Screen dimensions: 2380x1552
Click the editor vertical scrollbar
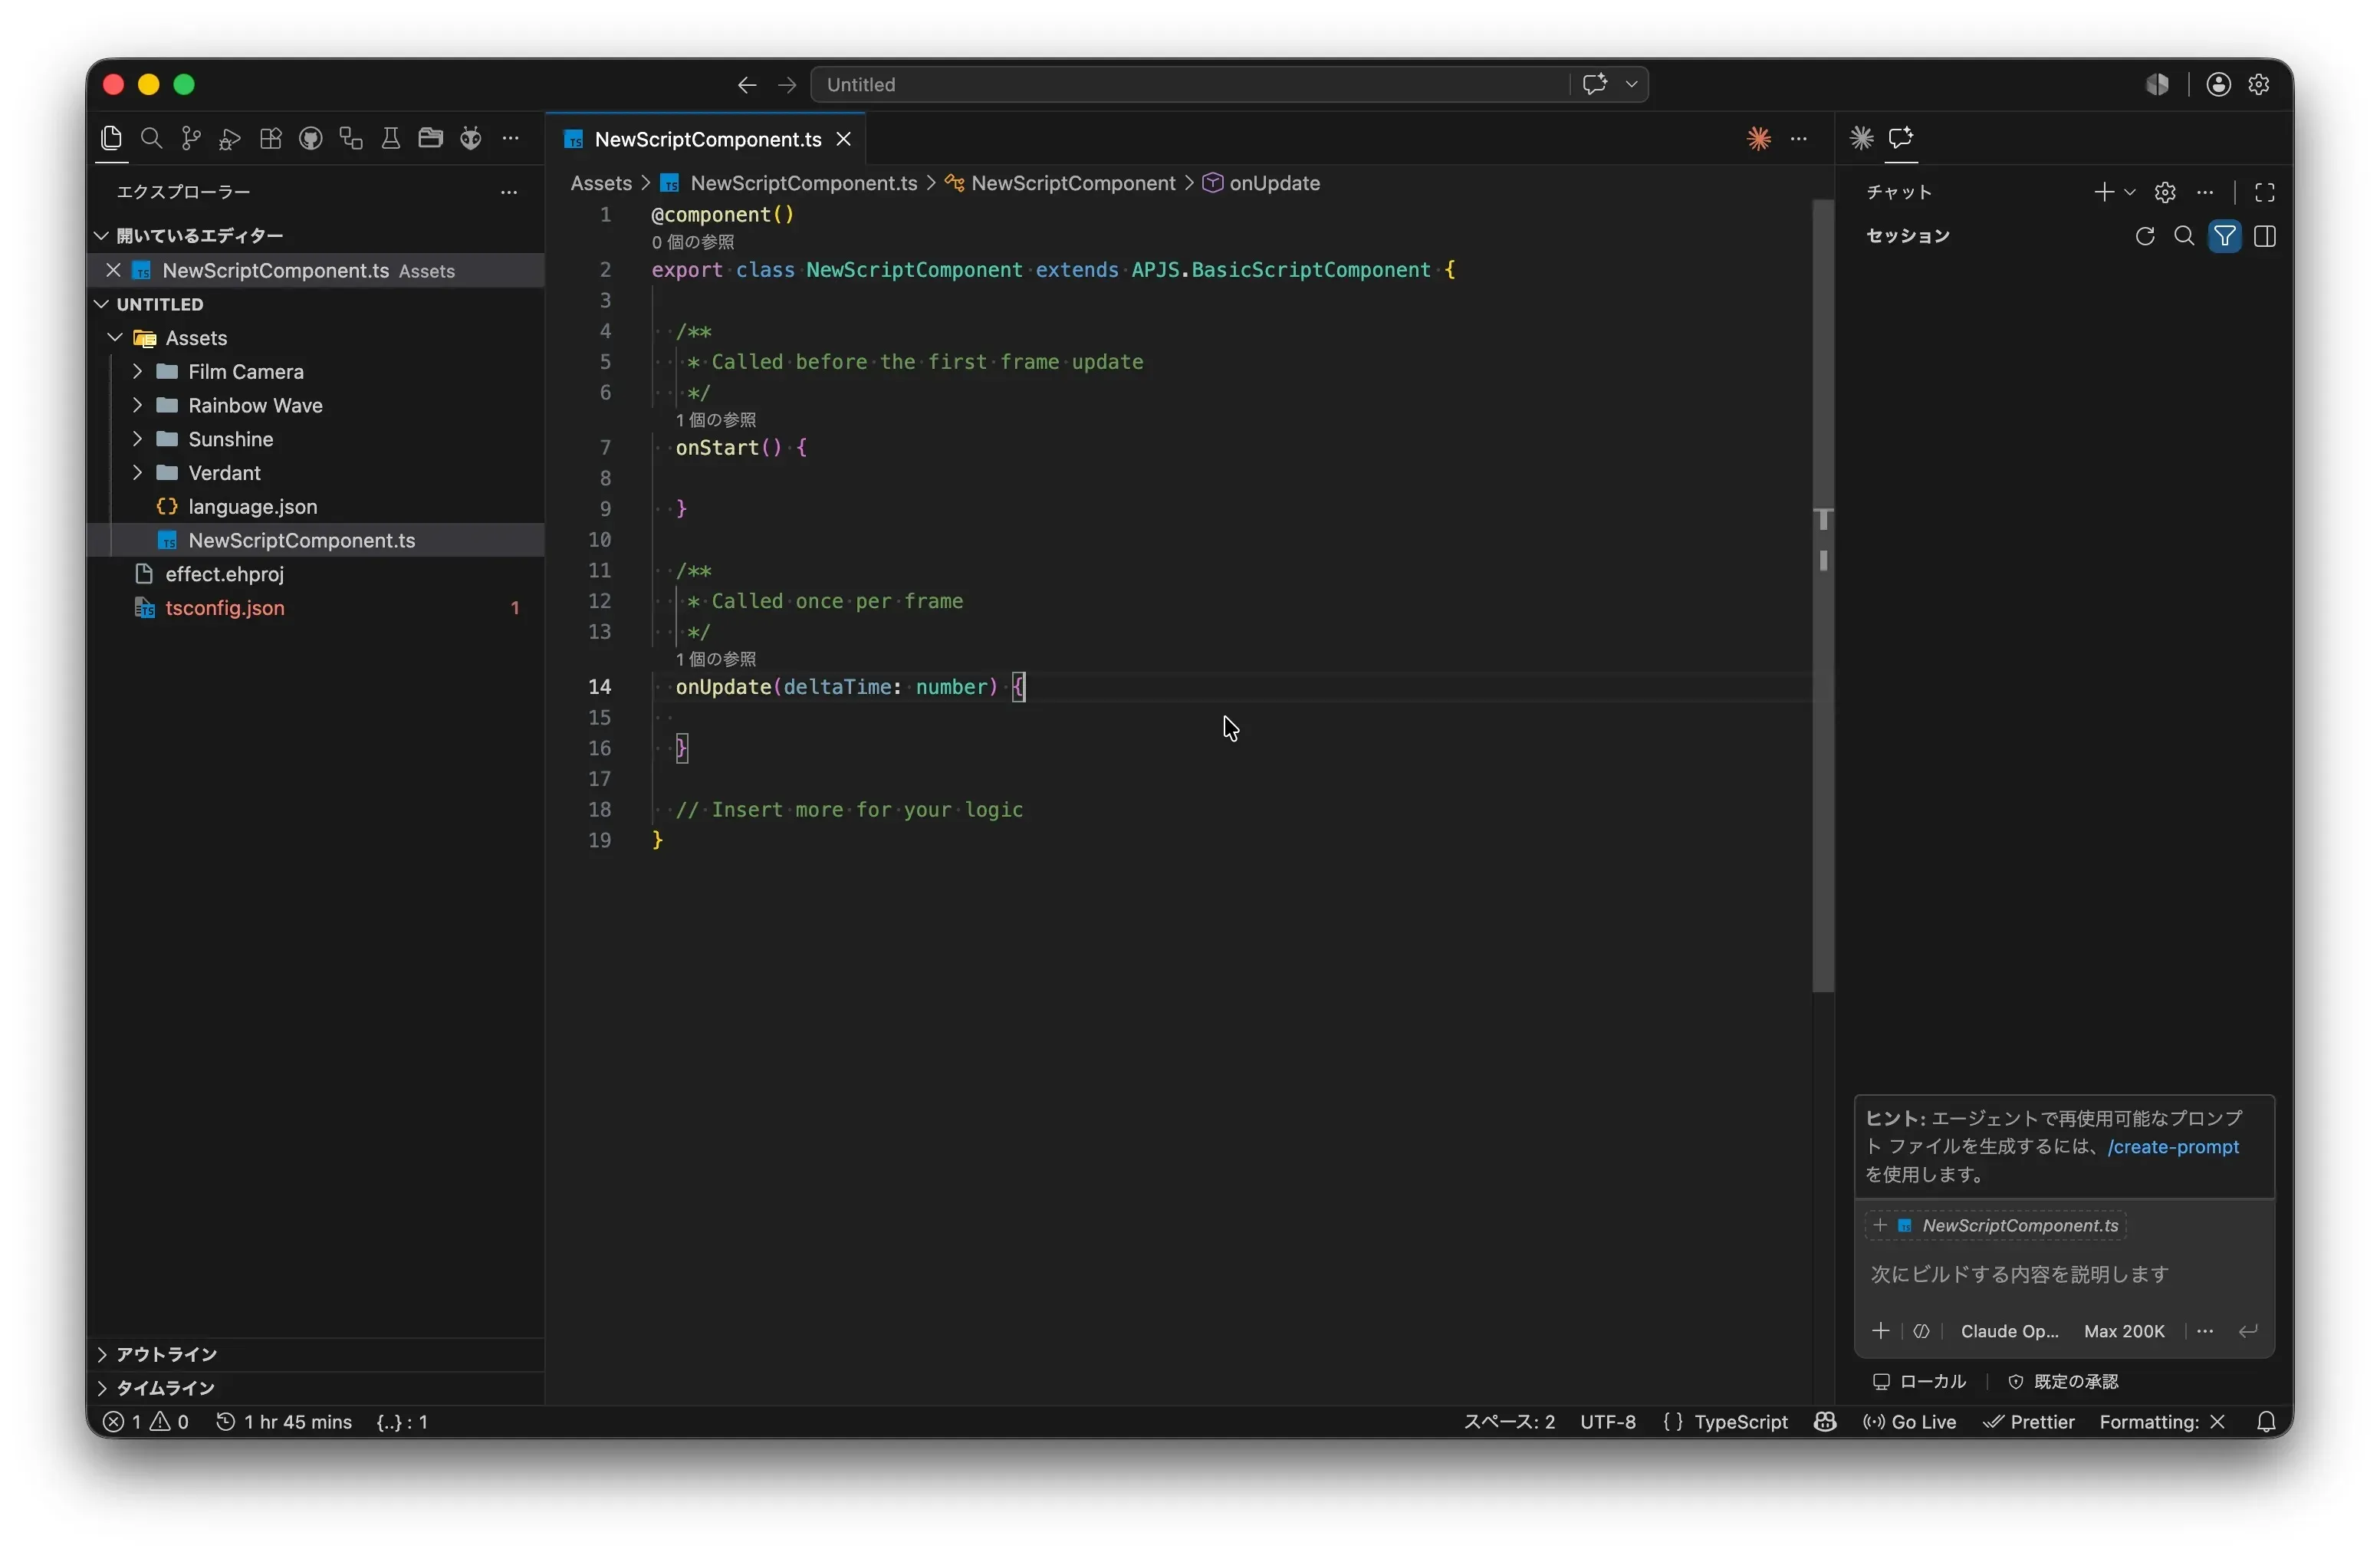(x=1823, y=596)
